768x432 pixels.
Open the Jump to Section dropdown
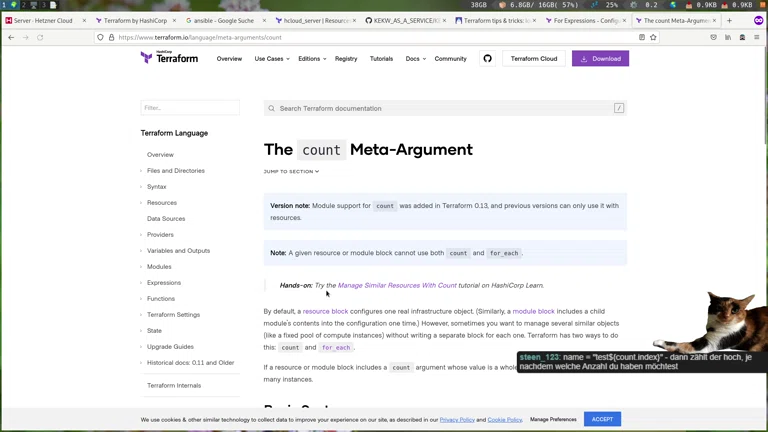pyautogui.click(x=291, y=171)
